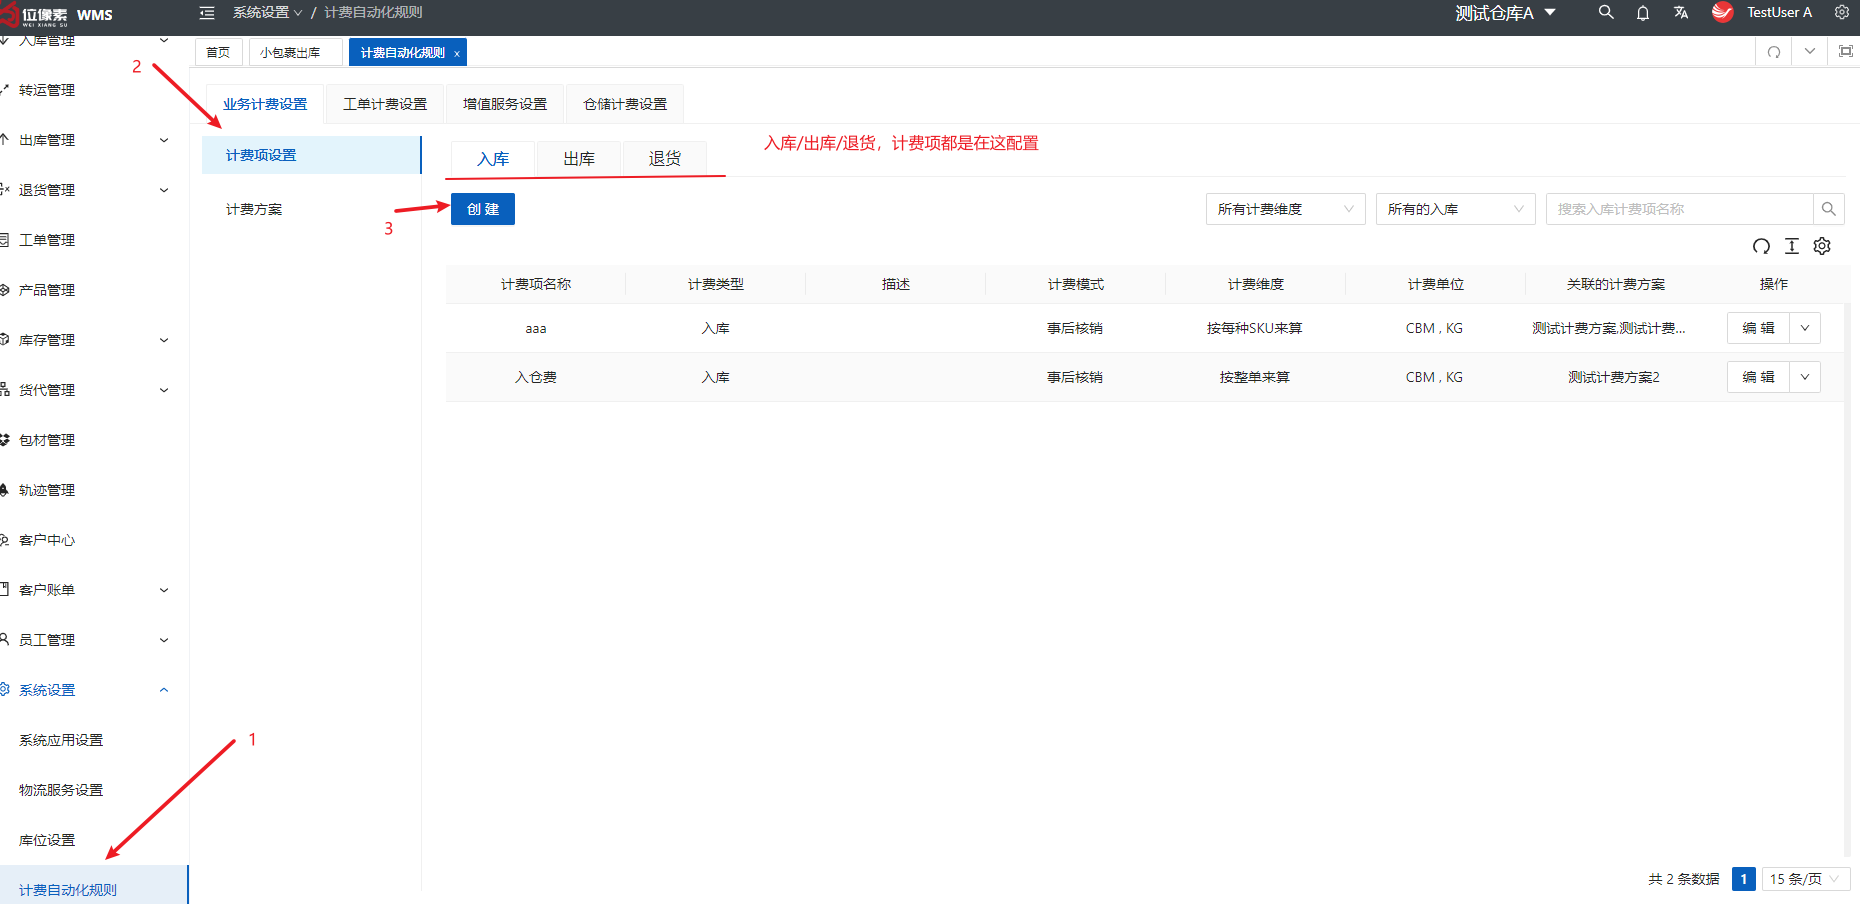Select 计费项设置 in left panel
This screenshot has width=1860, height=904.
311,155
